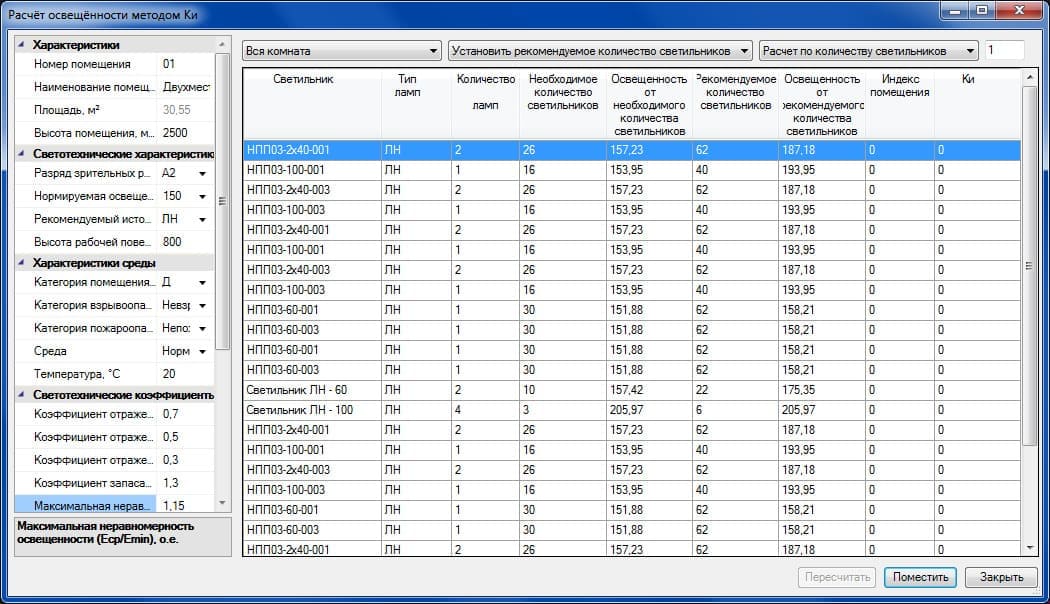Click the Температура value 20
Image resolution: width=1050 pixels, height=604 pixels.
click(x=185, y=374)
